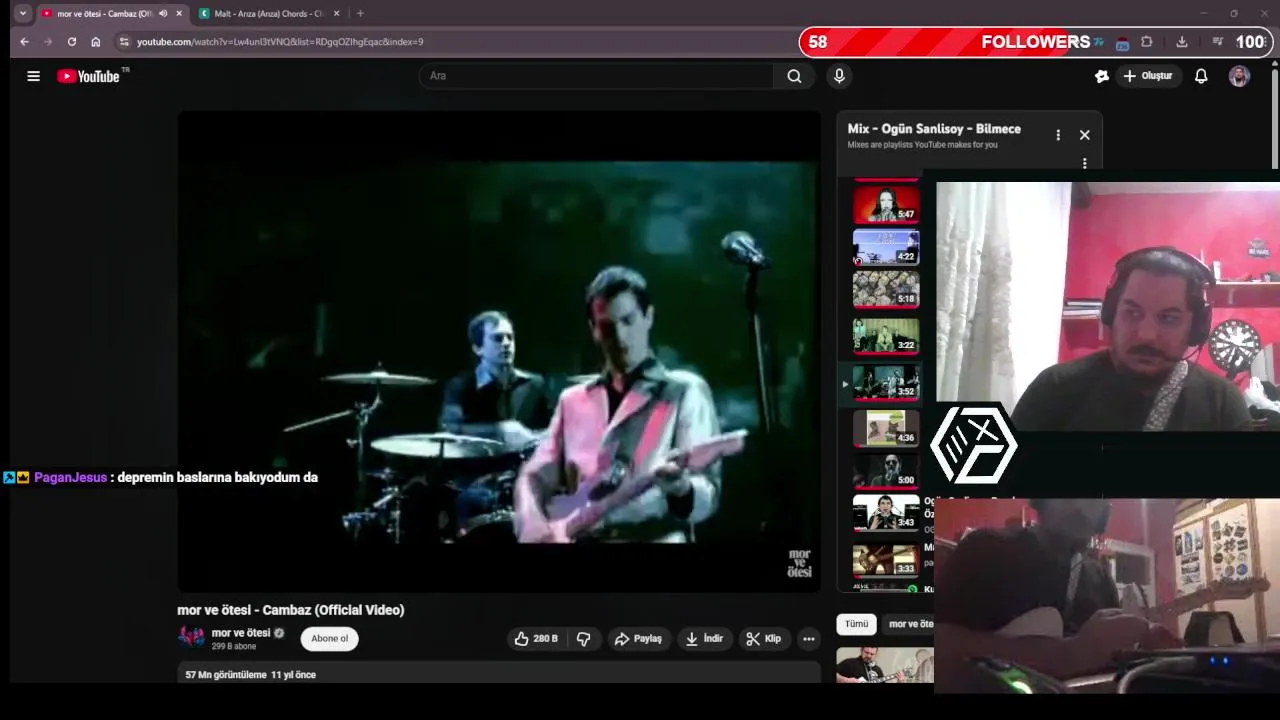1280x720 pixels.
Task: Create a clip with Klip button
Action: click(764, 639)
